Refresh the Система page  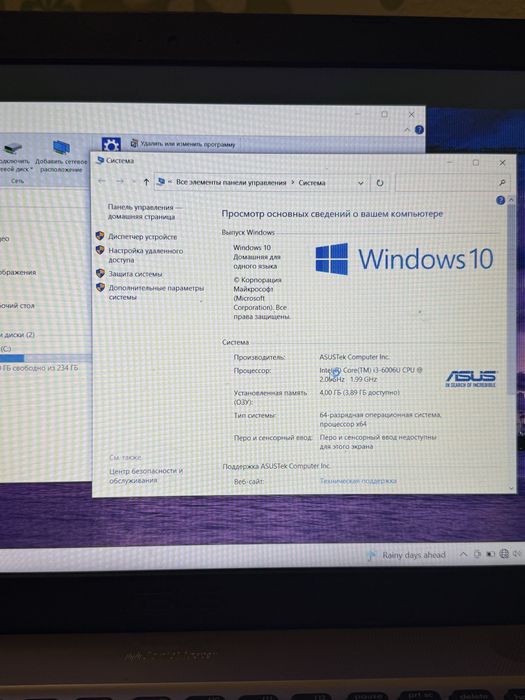tap(379, 183)
